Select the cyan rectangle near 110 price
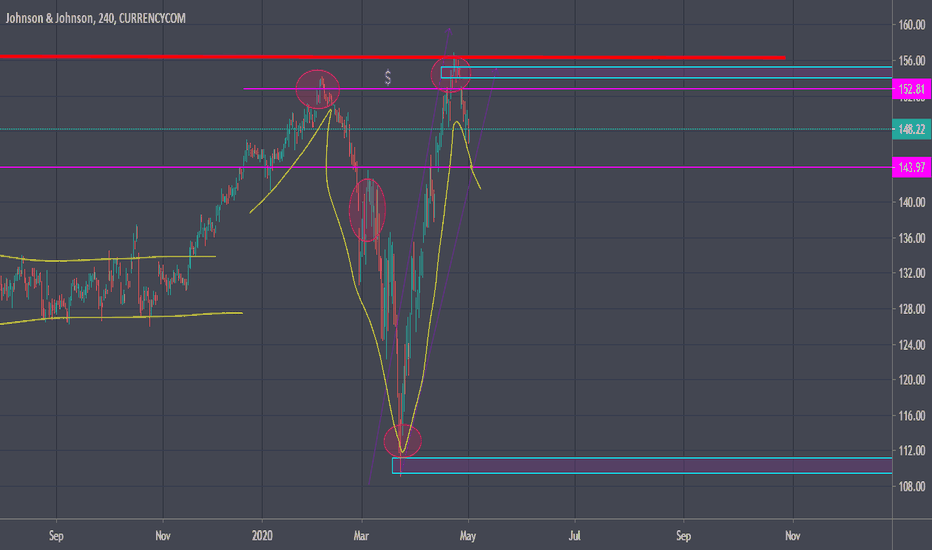The width and height of the screenshot is (932, 550). 642,466
